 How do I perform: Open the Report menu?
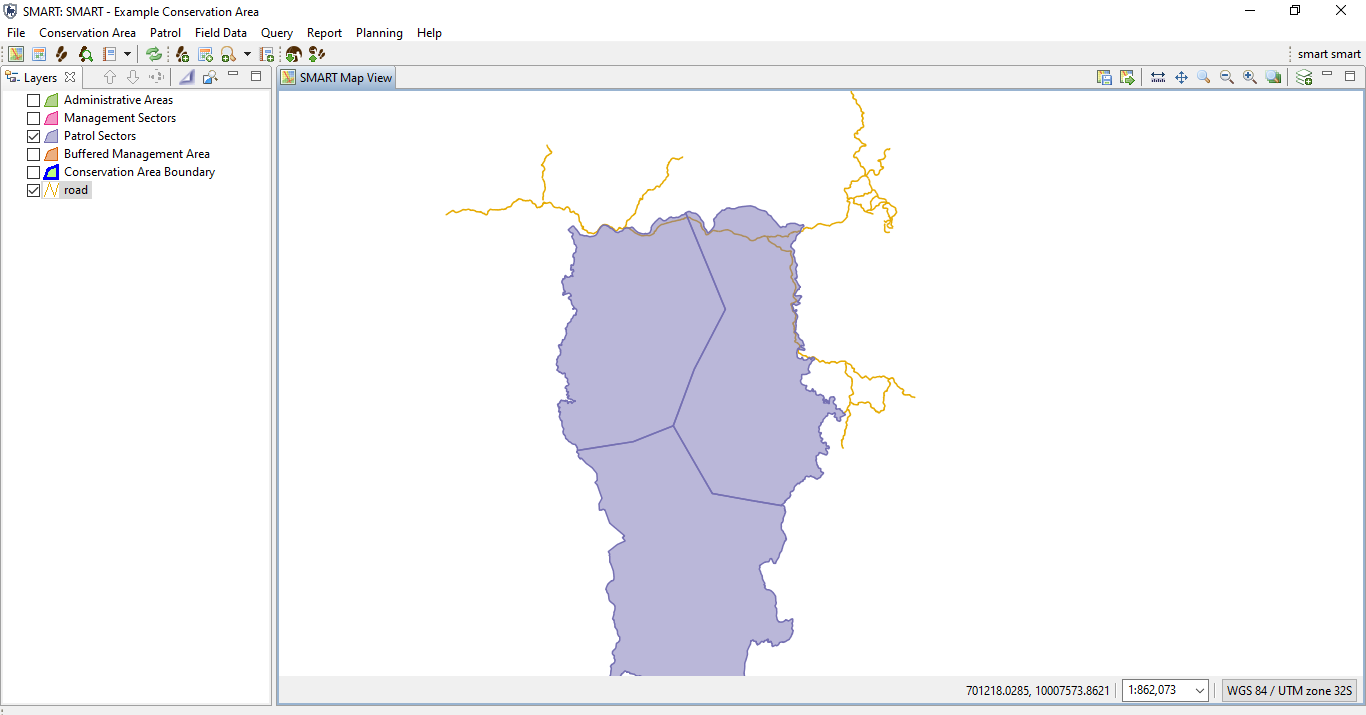click(x=325, y=33)
